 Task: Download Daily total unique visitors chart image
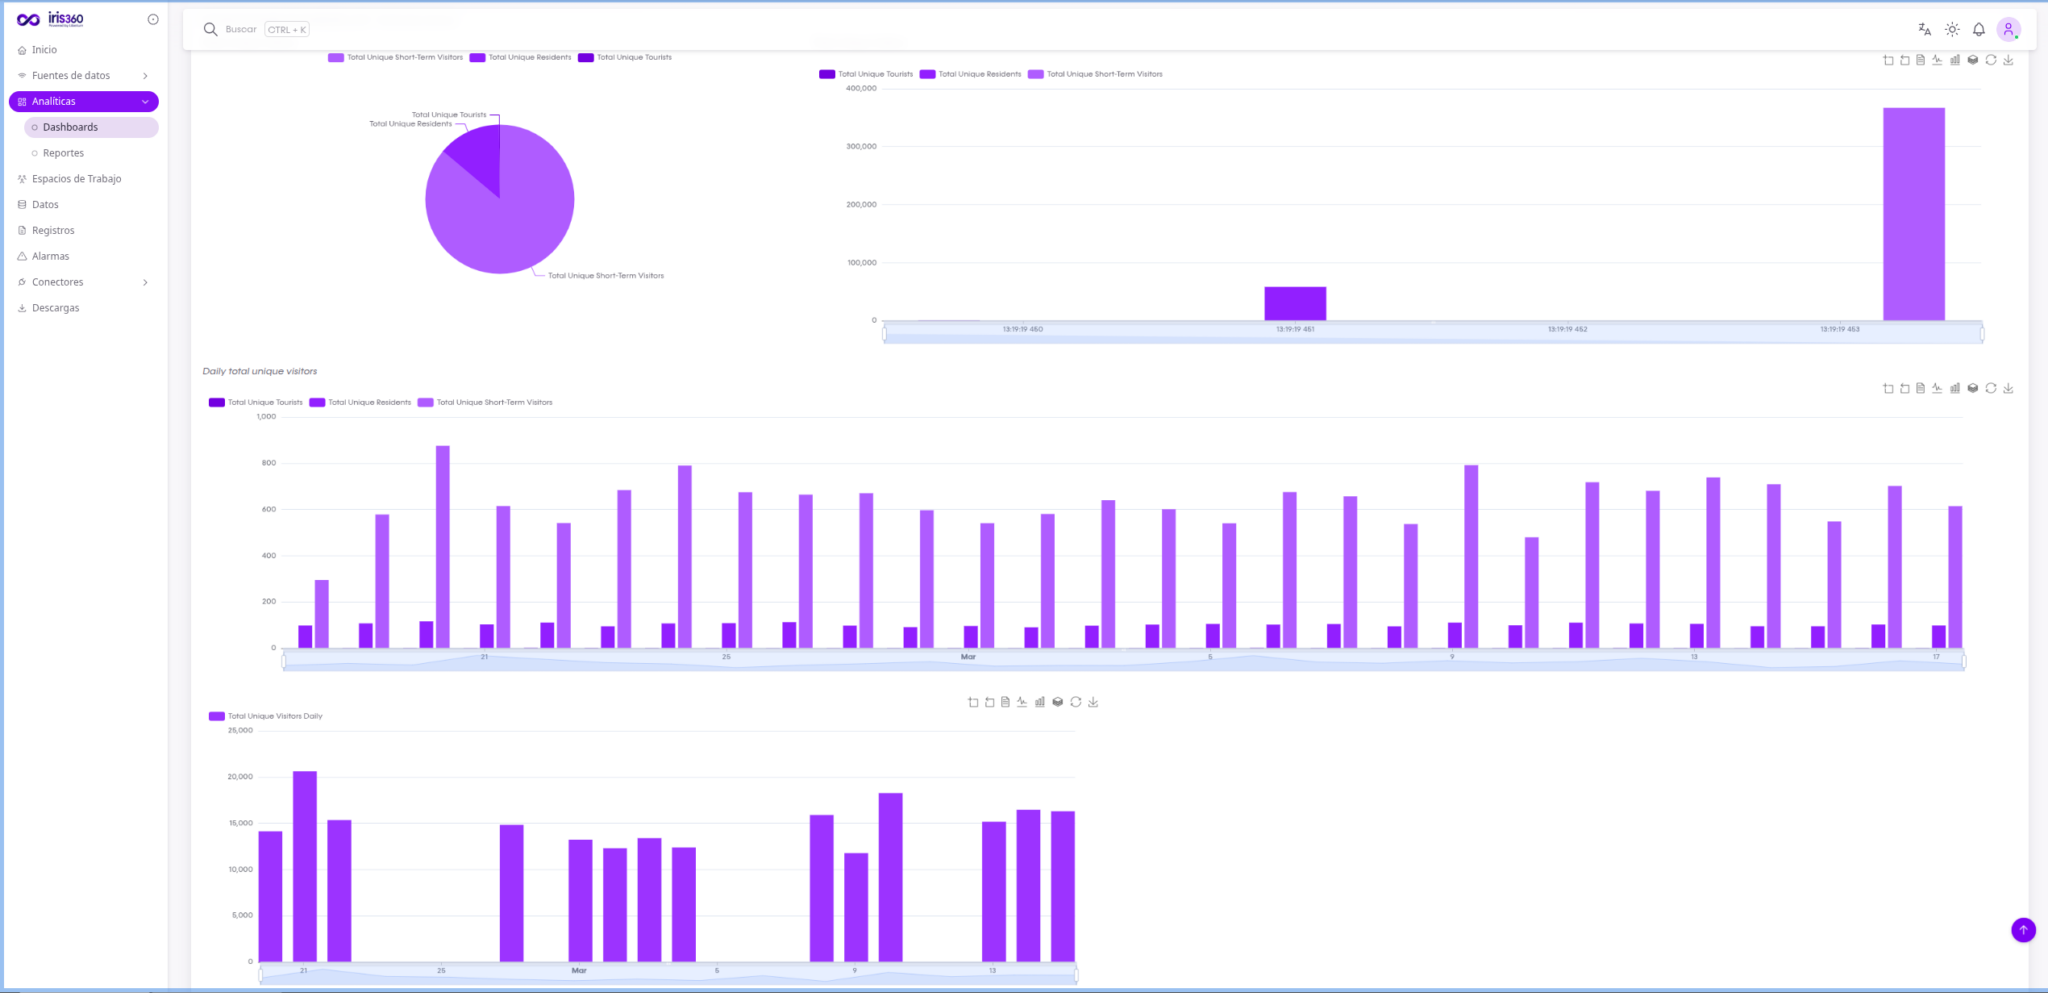[x=2008, y=388]
